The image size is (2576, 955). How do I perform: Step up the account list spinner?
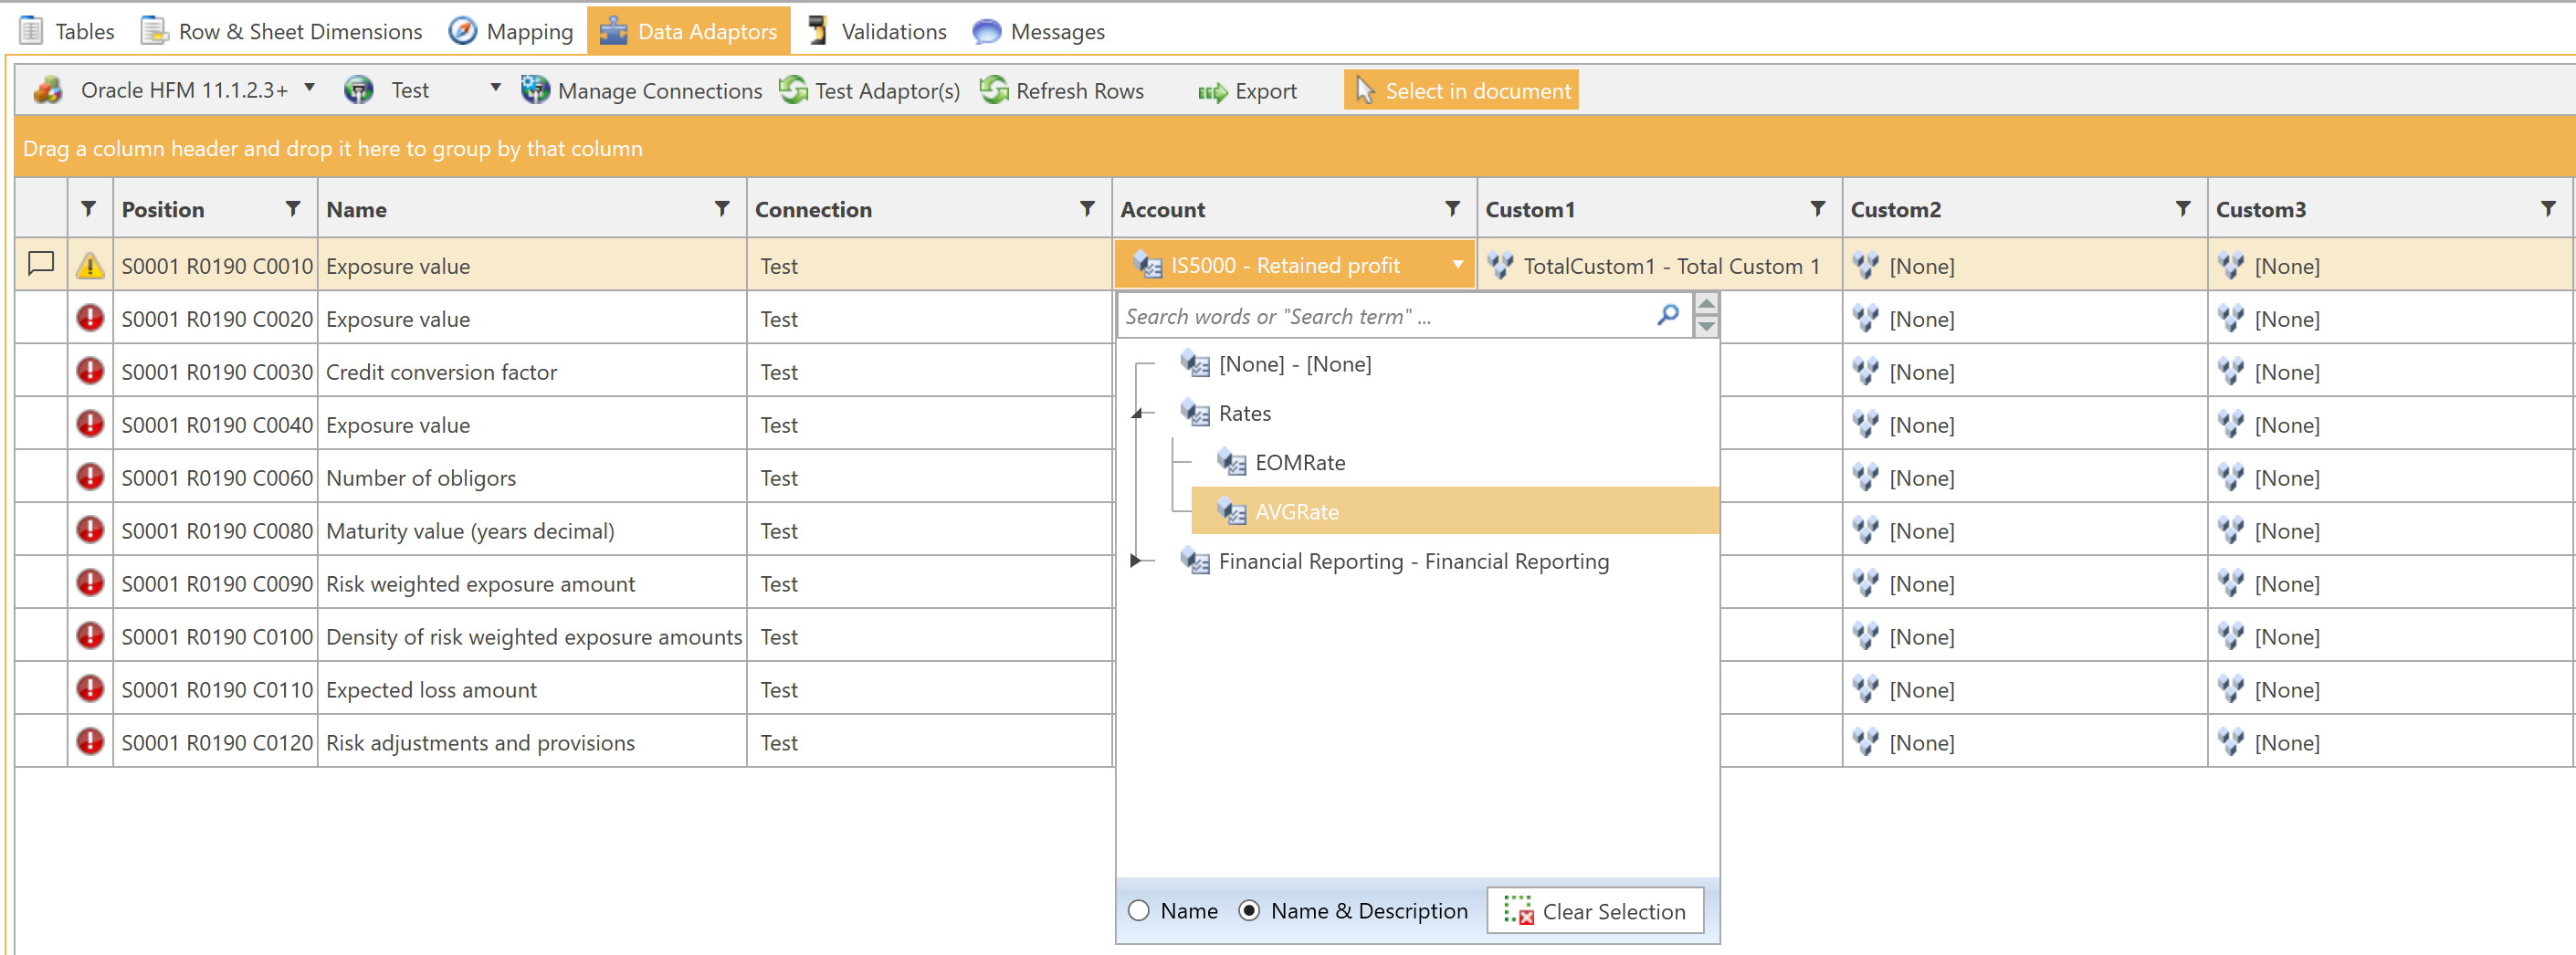coord(1707,304)
